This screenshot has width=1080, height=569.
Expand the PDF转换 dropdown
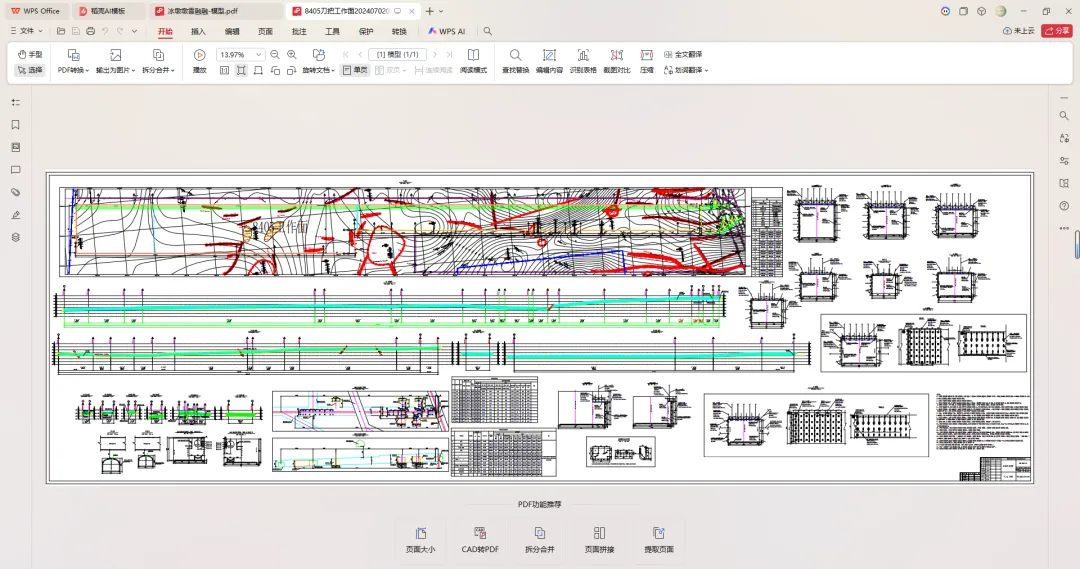pyautogui.click(x=73, y=70)
